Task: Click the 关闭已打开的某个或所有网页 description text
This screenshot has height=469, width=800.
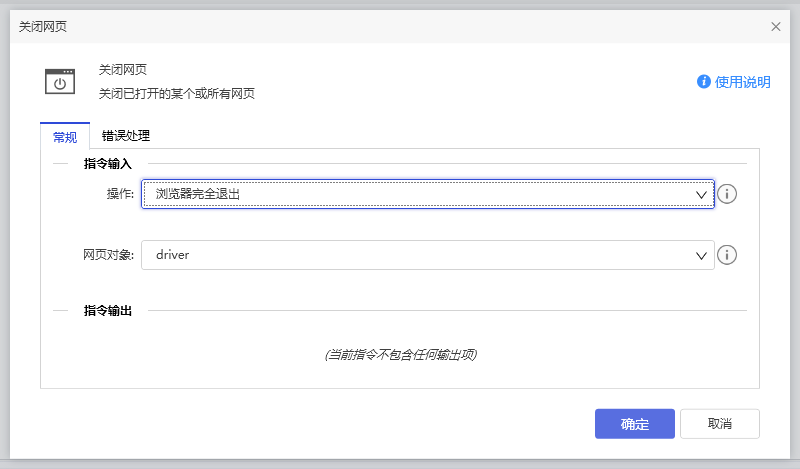Action: coord(176,94)
